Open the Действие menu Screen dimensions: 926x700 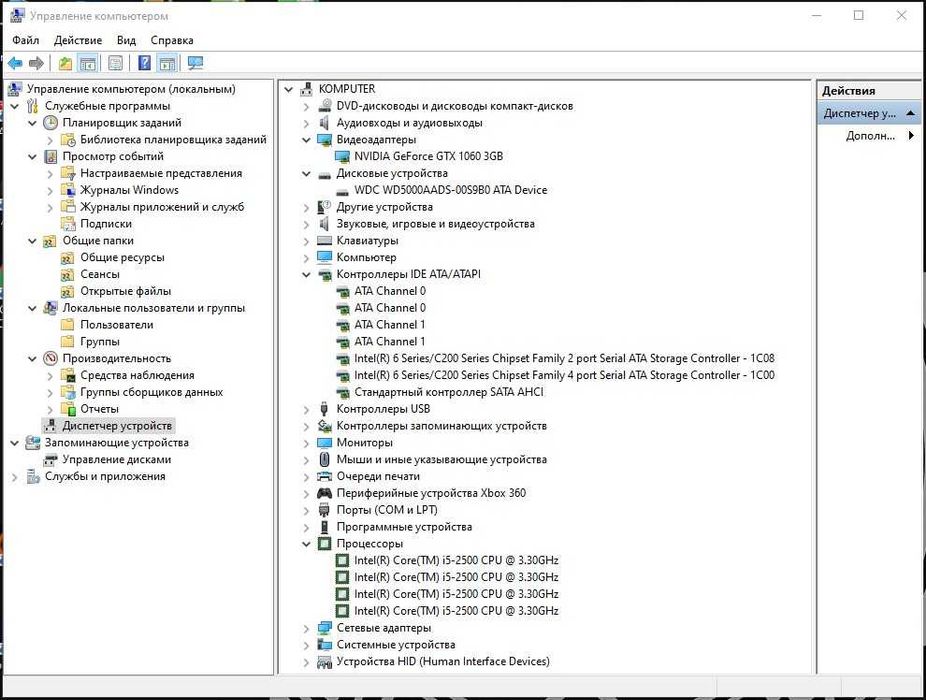click(x=78, y=40)
